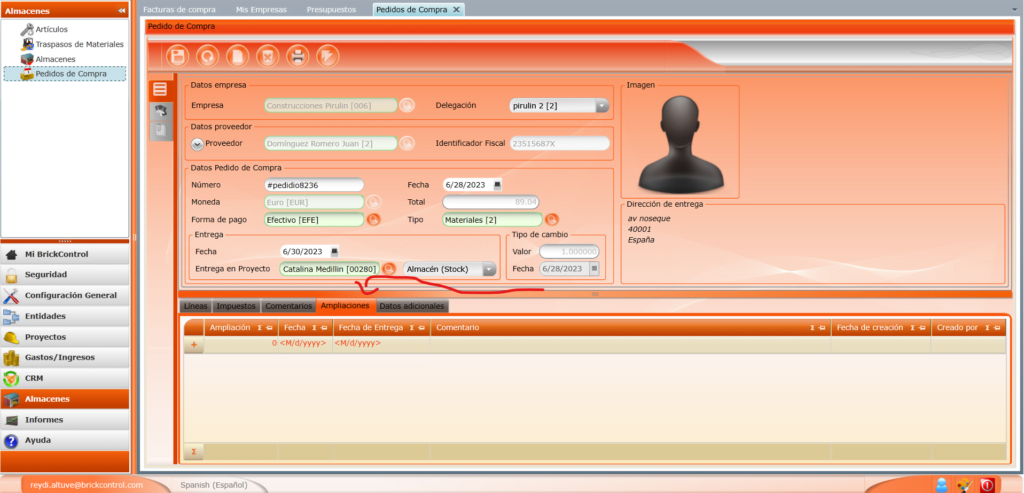Expand the Proveedor details arrow
The height and width of the screenshot is (493, 1024).
pos(197,144)
